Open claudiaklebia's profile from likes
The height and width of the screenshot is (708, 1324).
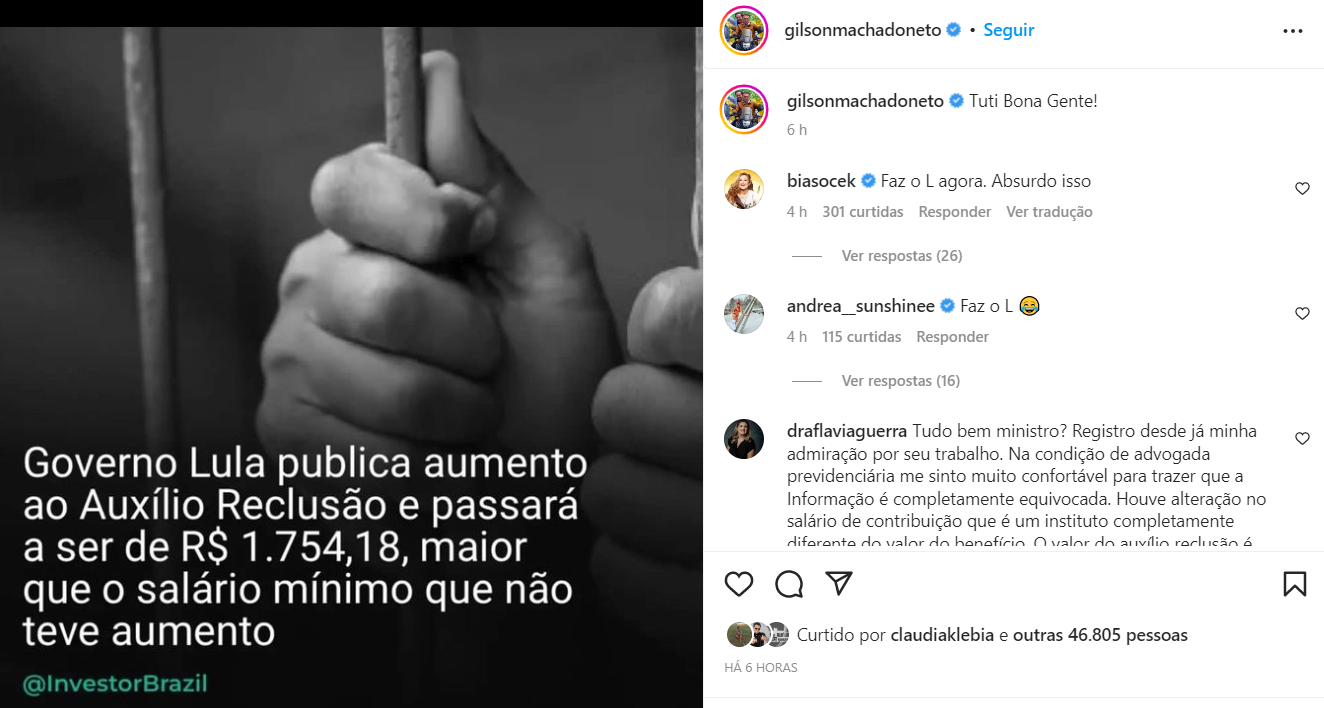(x=941, y=635)
